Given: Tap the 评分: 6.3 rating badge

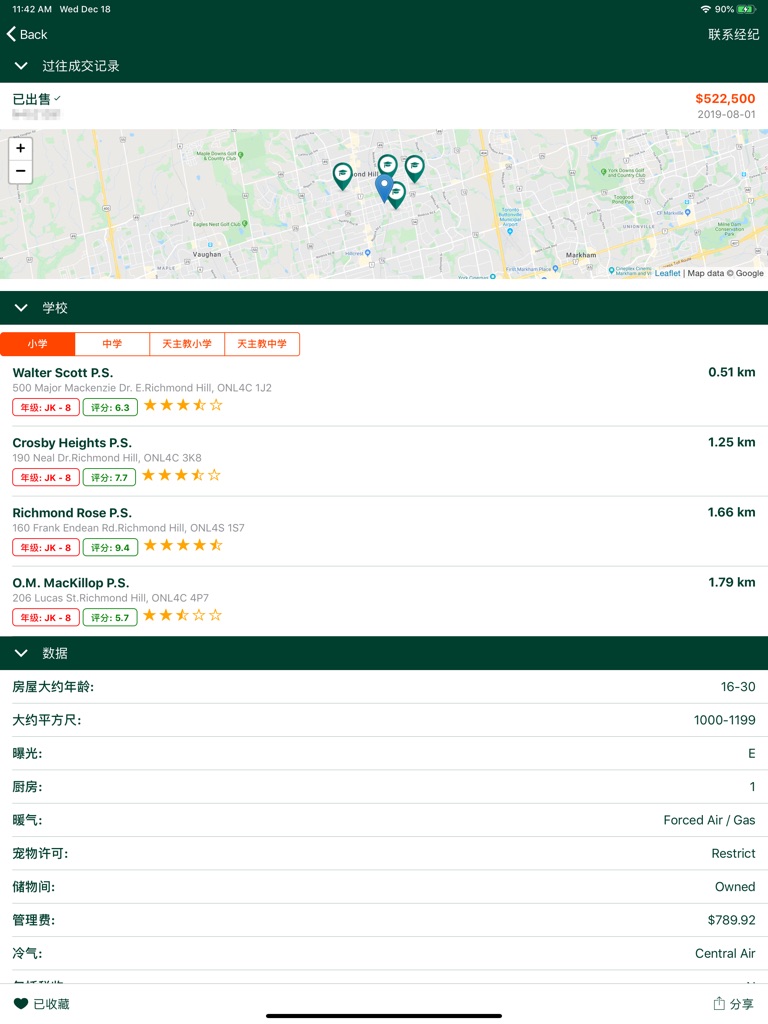Looking at the screenshot, I should tap(110, 408).
